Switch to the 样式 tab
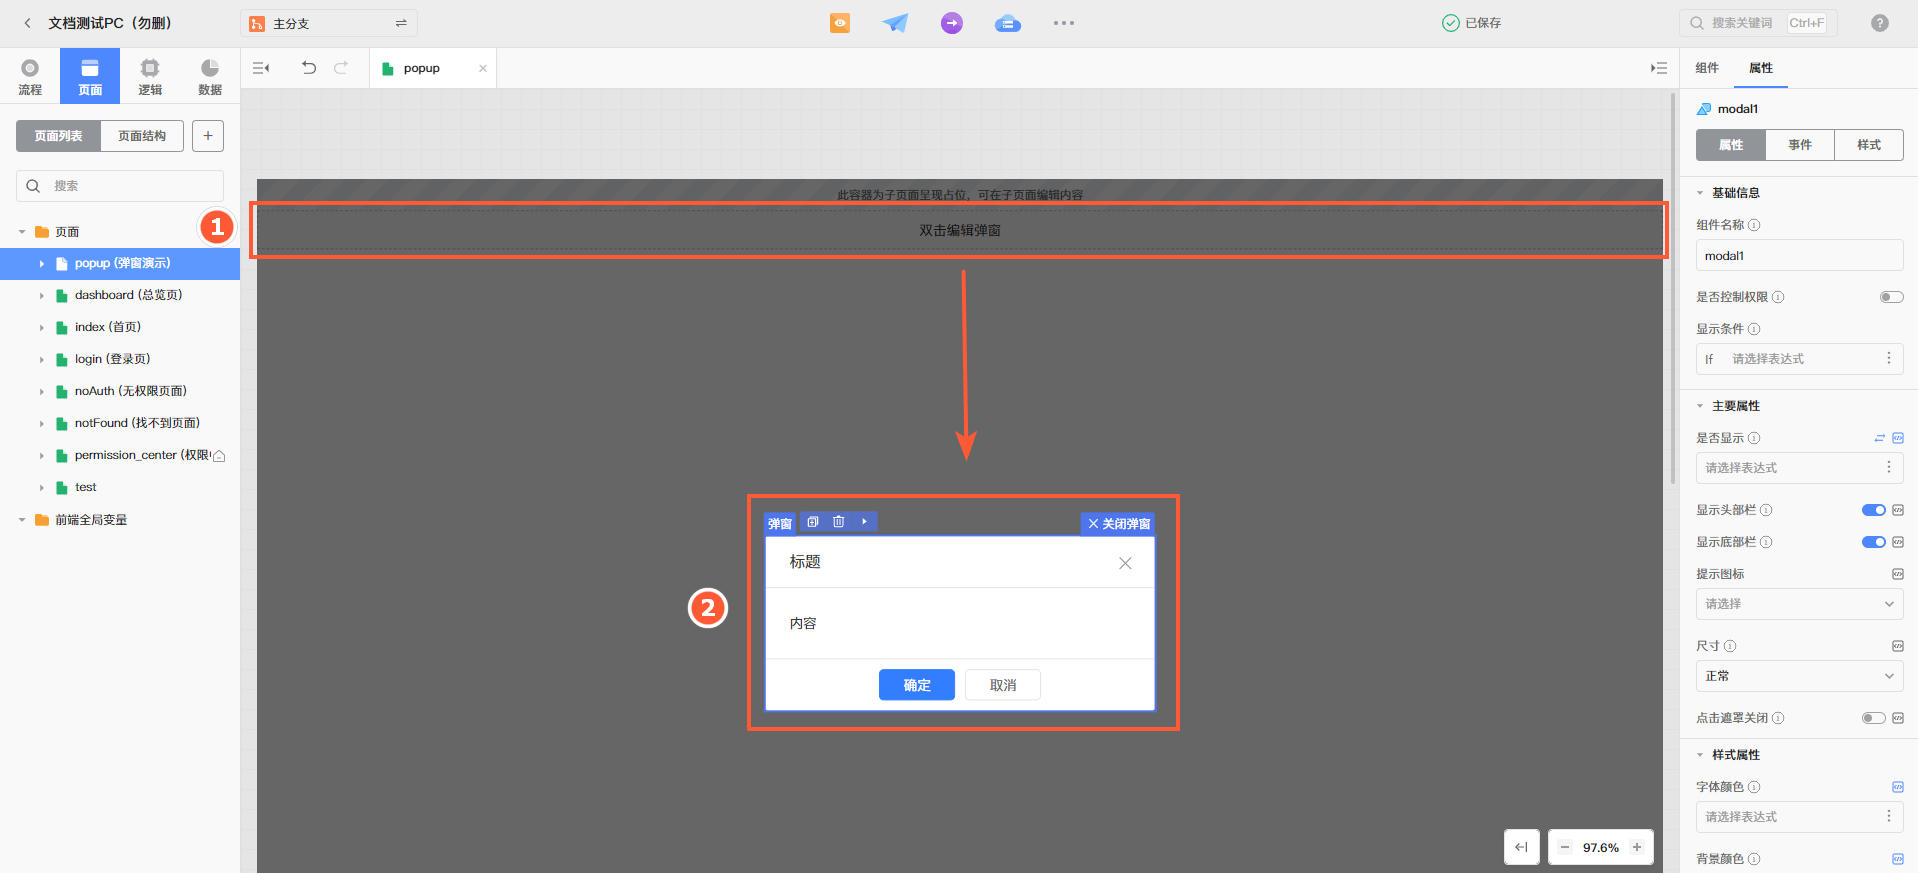This screenshot has height=873, width=1918. [x=1869, y=145]
